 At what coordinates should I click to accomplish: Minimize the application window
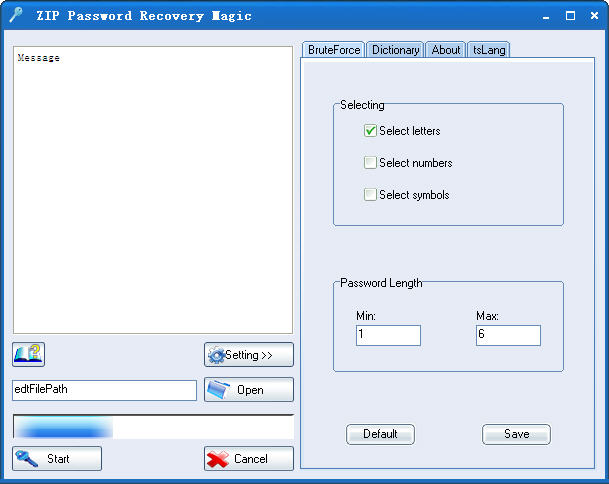[x=546, y=16]
